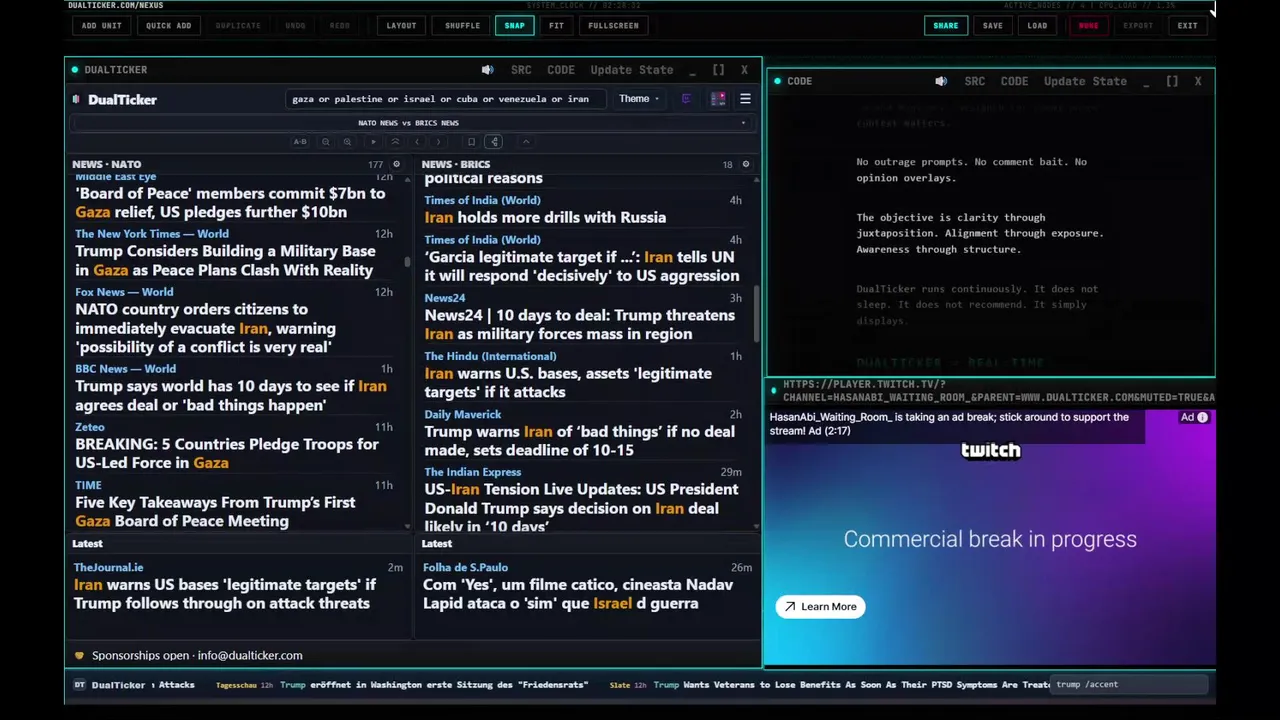Viewport: 1280px width, 720px height.
Task: Click the SHARE button
Action: tap(946, 25)
